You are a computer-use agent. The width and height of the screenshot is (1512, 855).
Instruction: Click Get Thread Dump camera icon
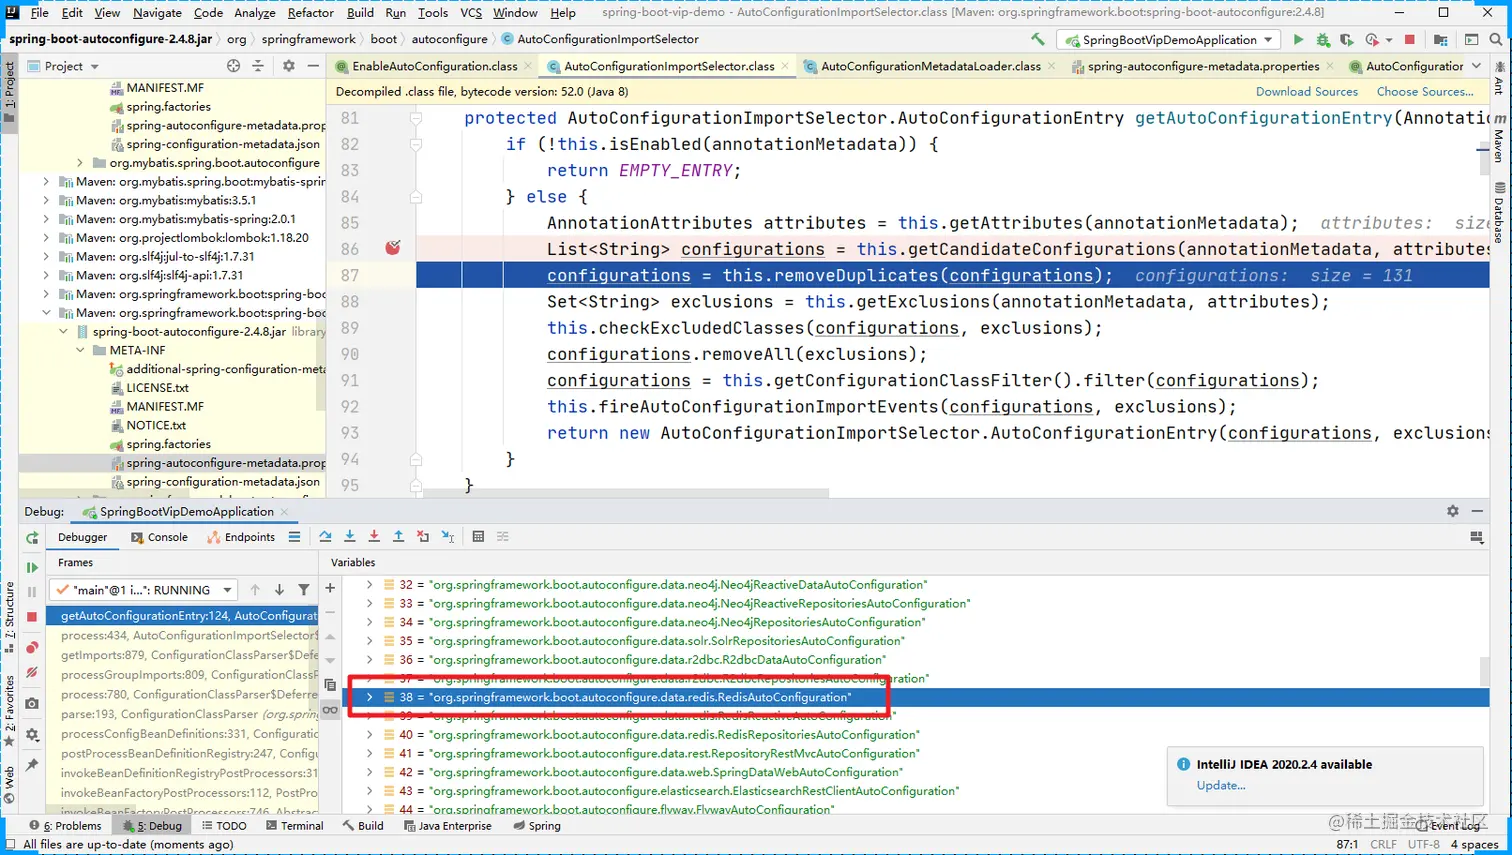32,704
